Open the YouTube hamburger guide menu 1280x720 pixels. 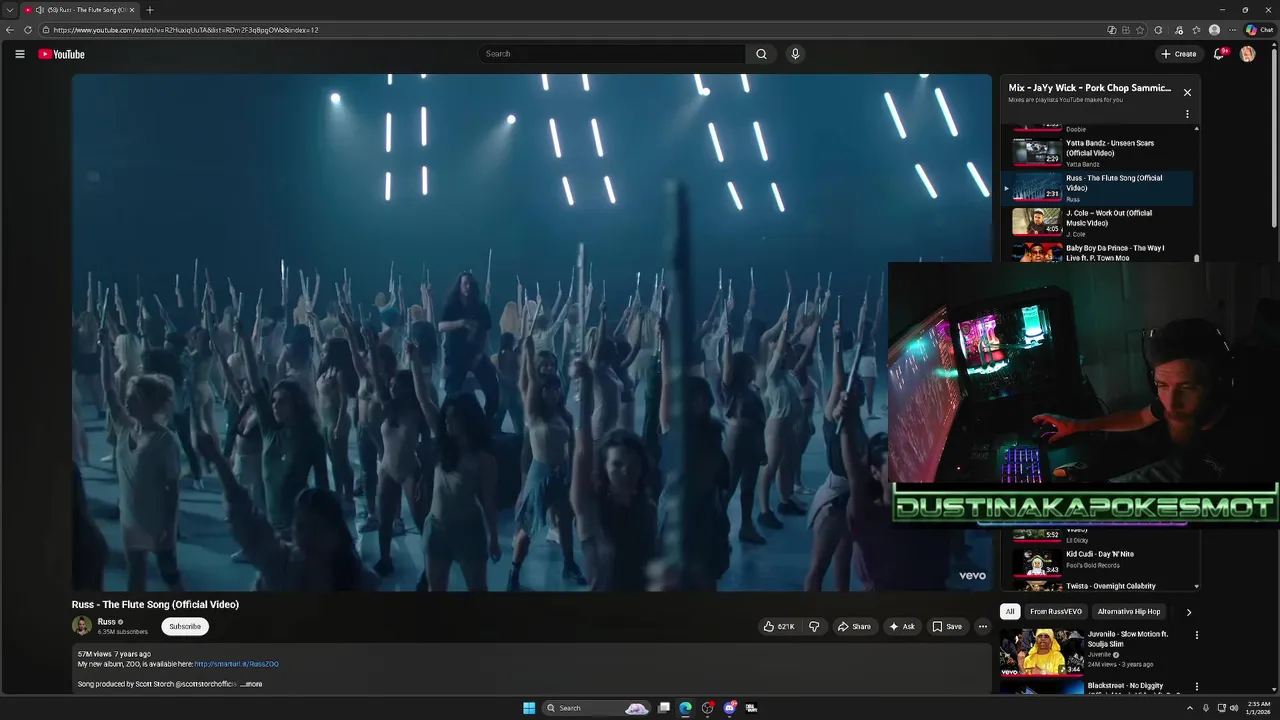[x=19, y=54]
